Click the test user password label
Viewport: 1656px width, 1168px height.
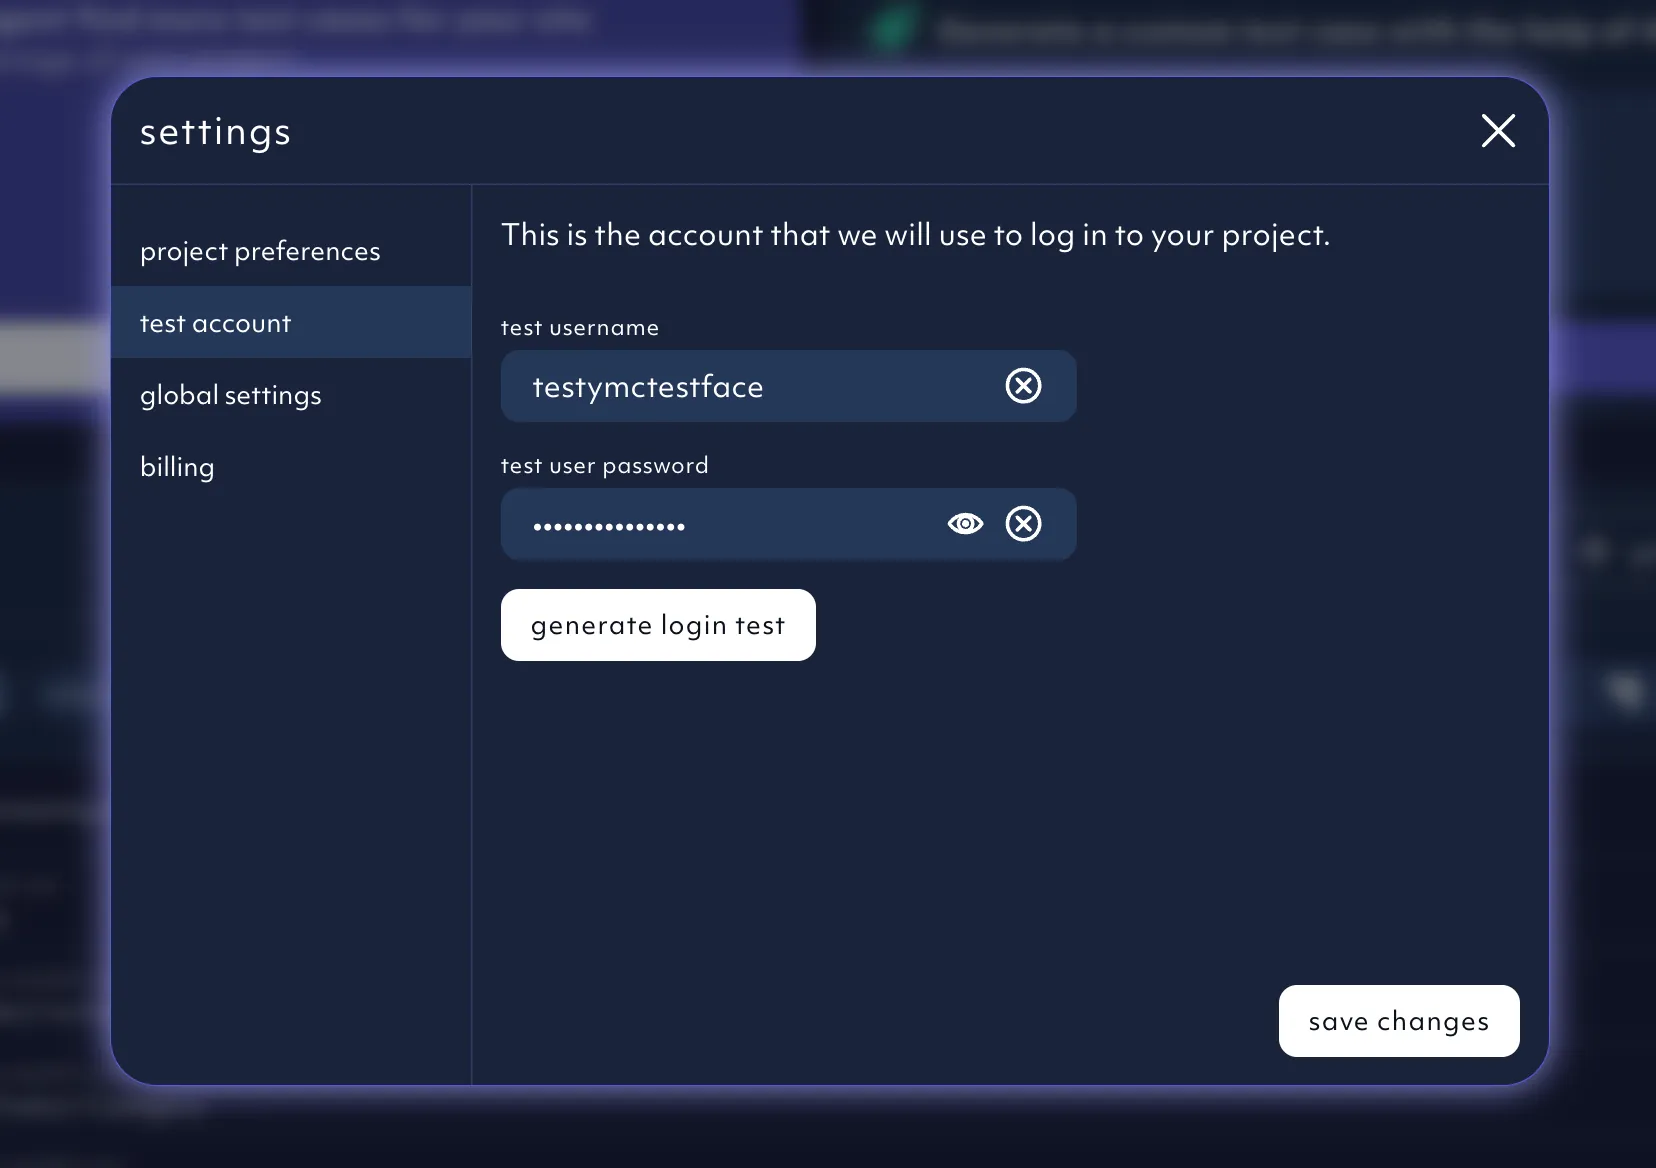(x=604, y=465)
